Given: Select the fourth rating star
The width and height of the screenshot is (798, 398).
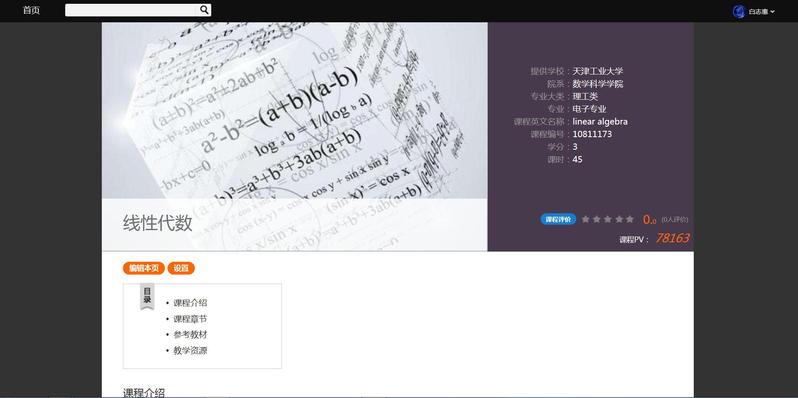Looking at the screenshot, I should 619,219.
